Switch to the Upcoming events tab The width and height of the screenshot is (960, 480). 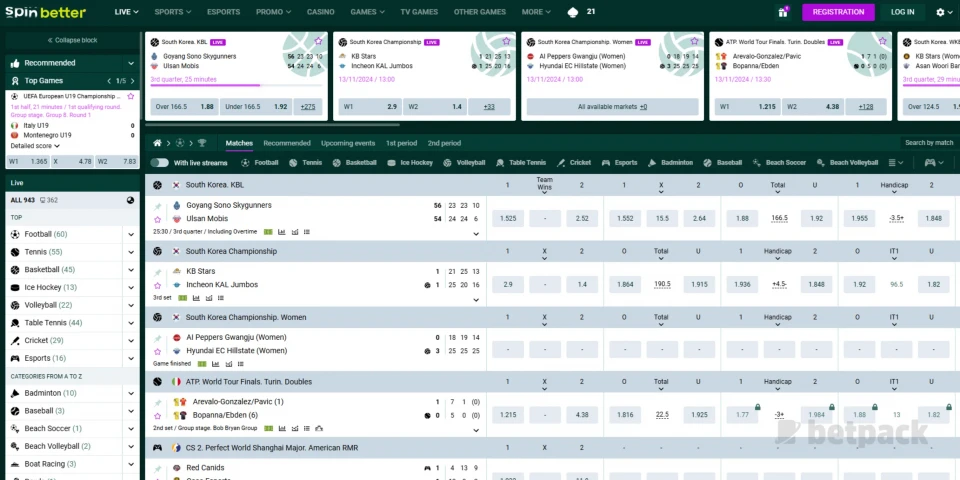(348, 143)
